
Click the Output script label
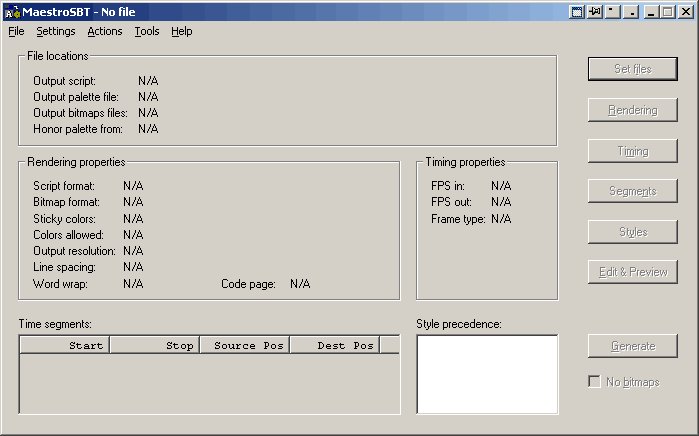click(x=64, y=81)
